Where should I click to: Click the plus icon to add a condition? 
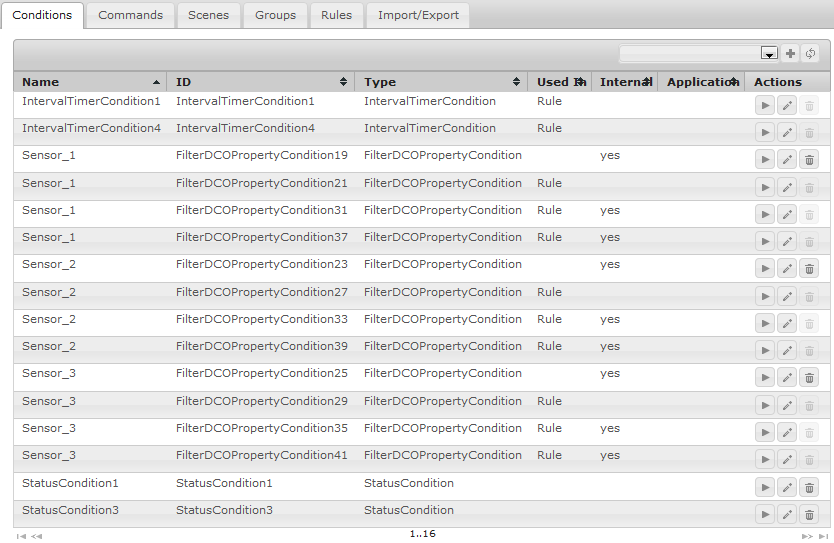791,54
